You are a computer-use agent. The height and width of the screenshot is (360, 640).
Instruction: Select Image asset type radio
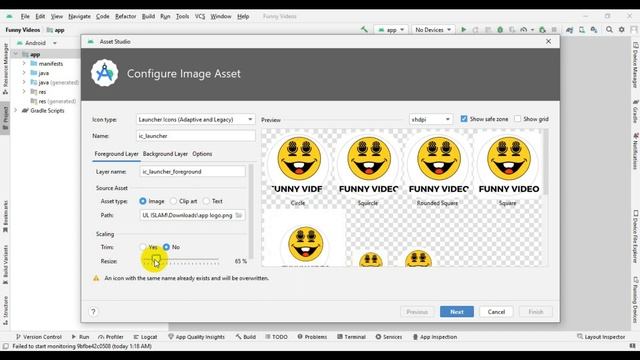[142, 201]
